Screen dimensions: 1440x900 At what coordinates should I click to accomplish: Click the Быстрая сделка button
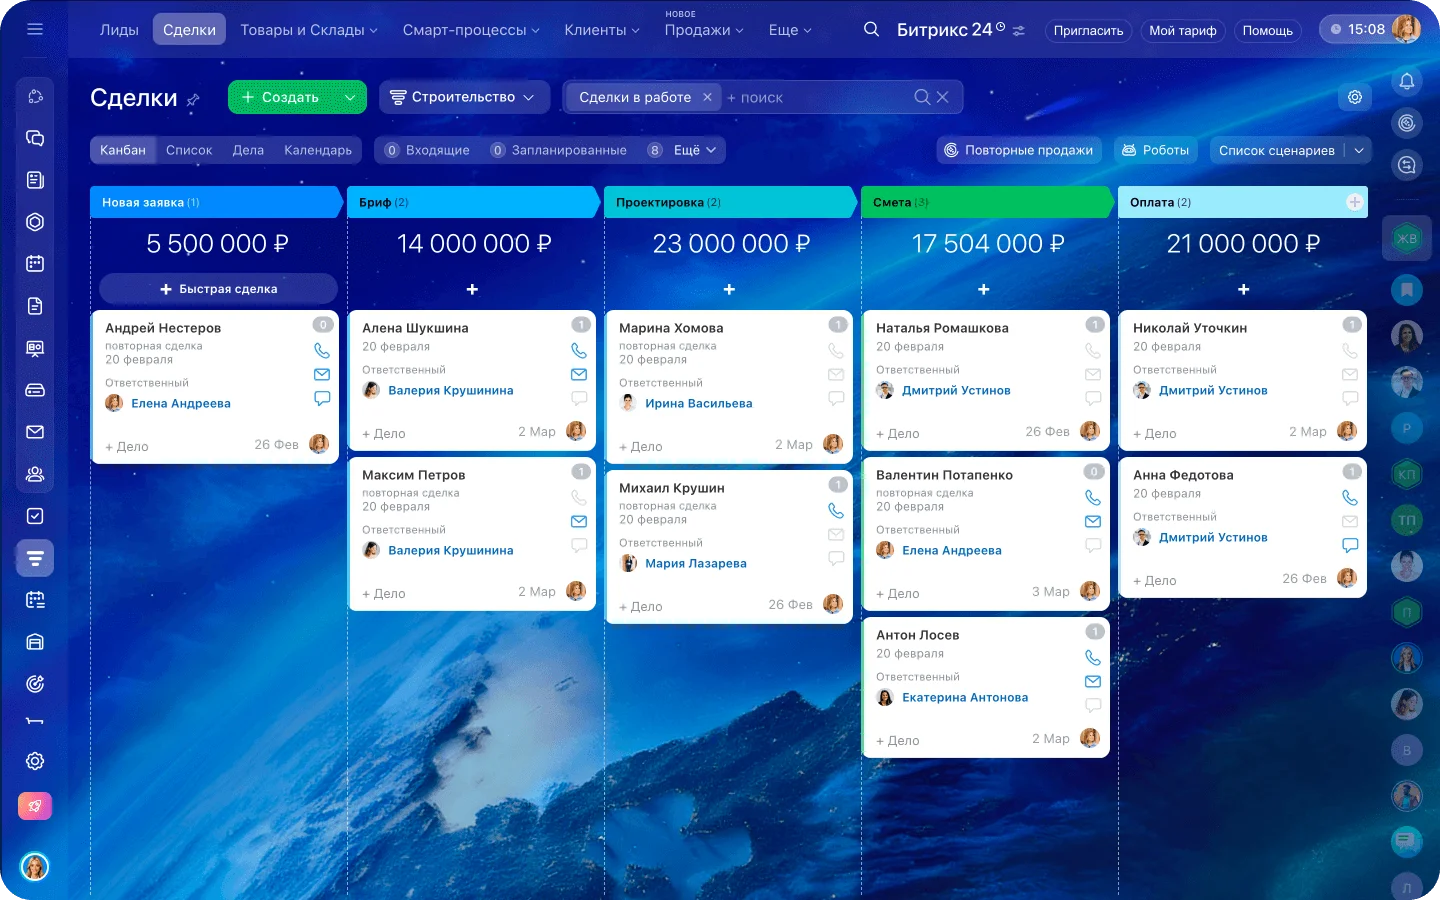coord(218,289)
